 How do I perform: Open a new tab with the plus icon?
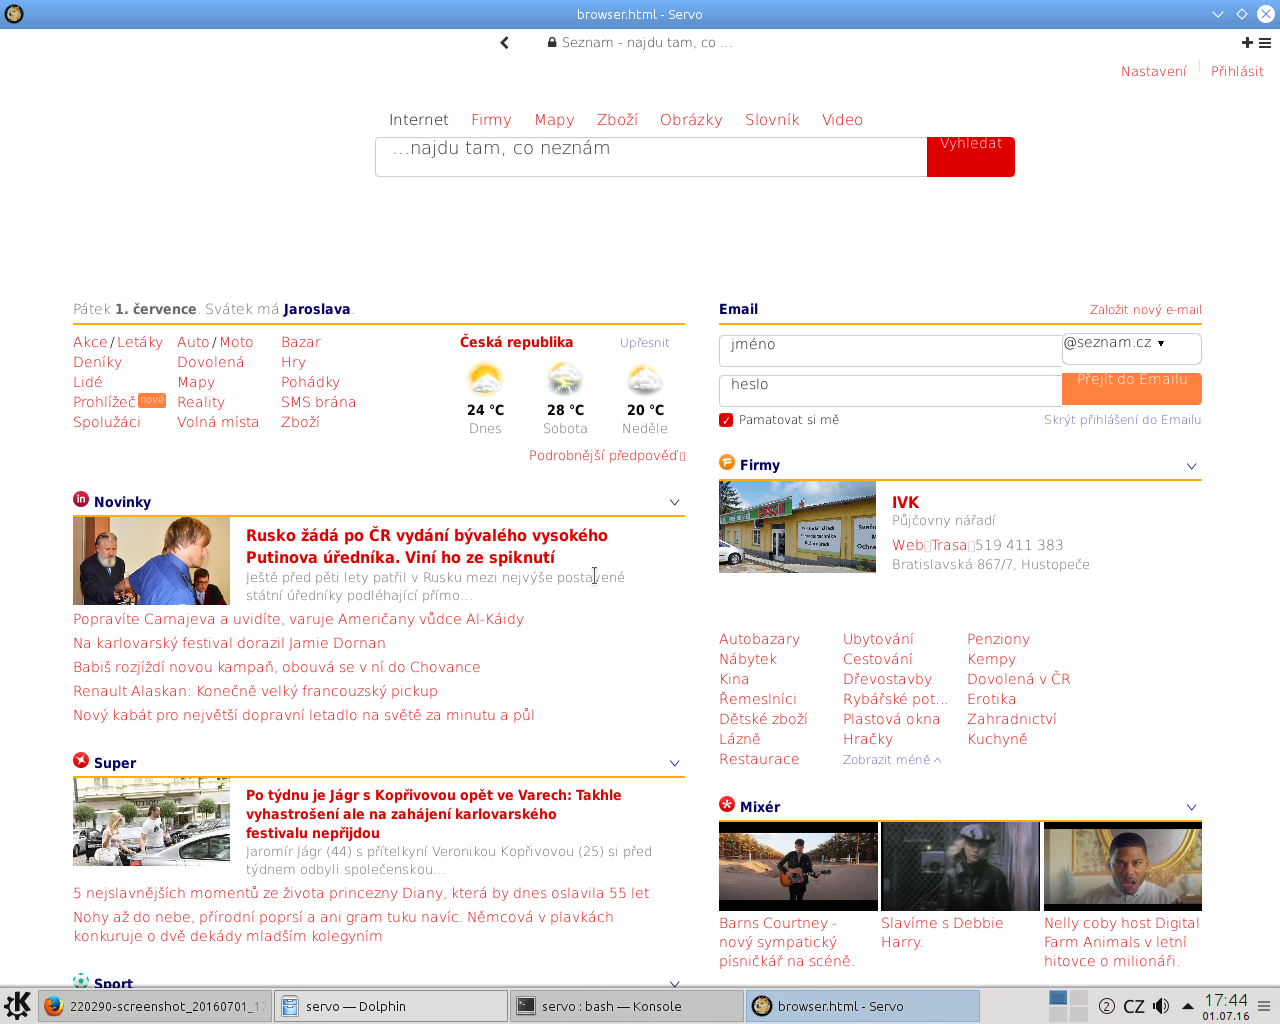(1247, 43)
